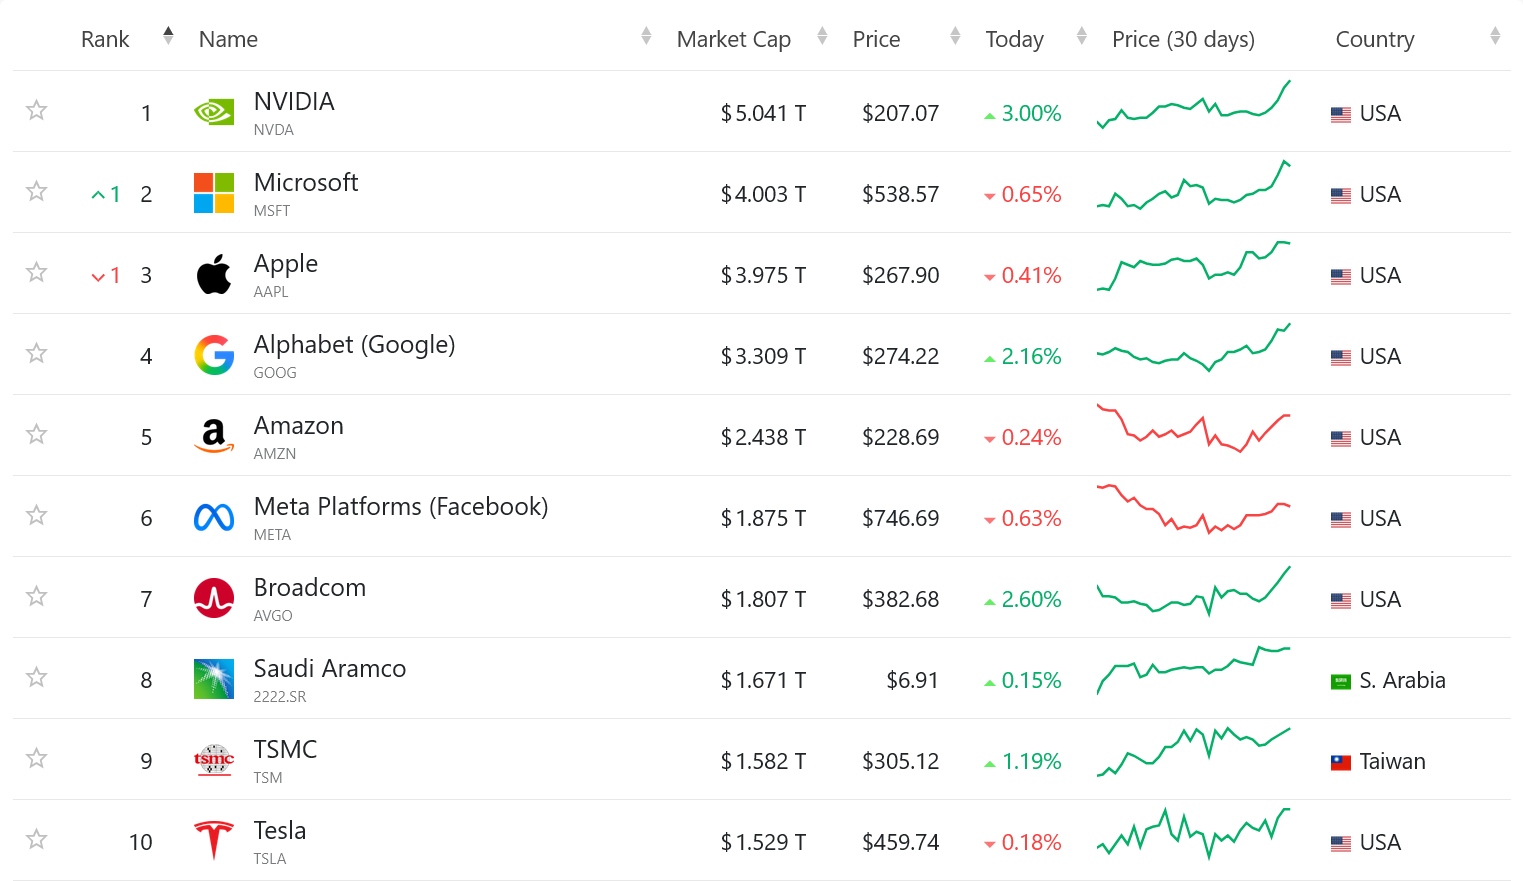Sort by the Price column arrows

click(x=955, y=37)
